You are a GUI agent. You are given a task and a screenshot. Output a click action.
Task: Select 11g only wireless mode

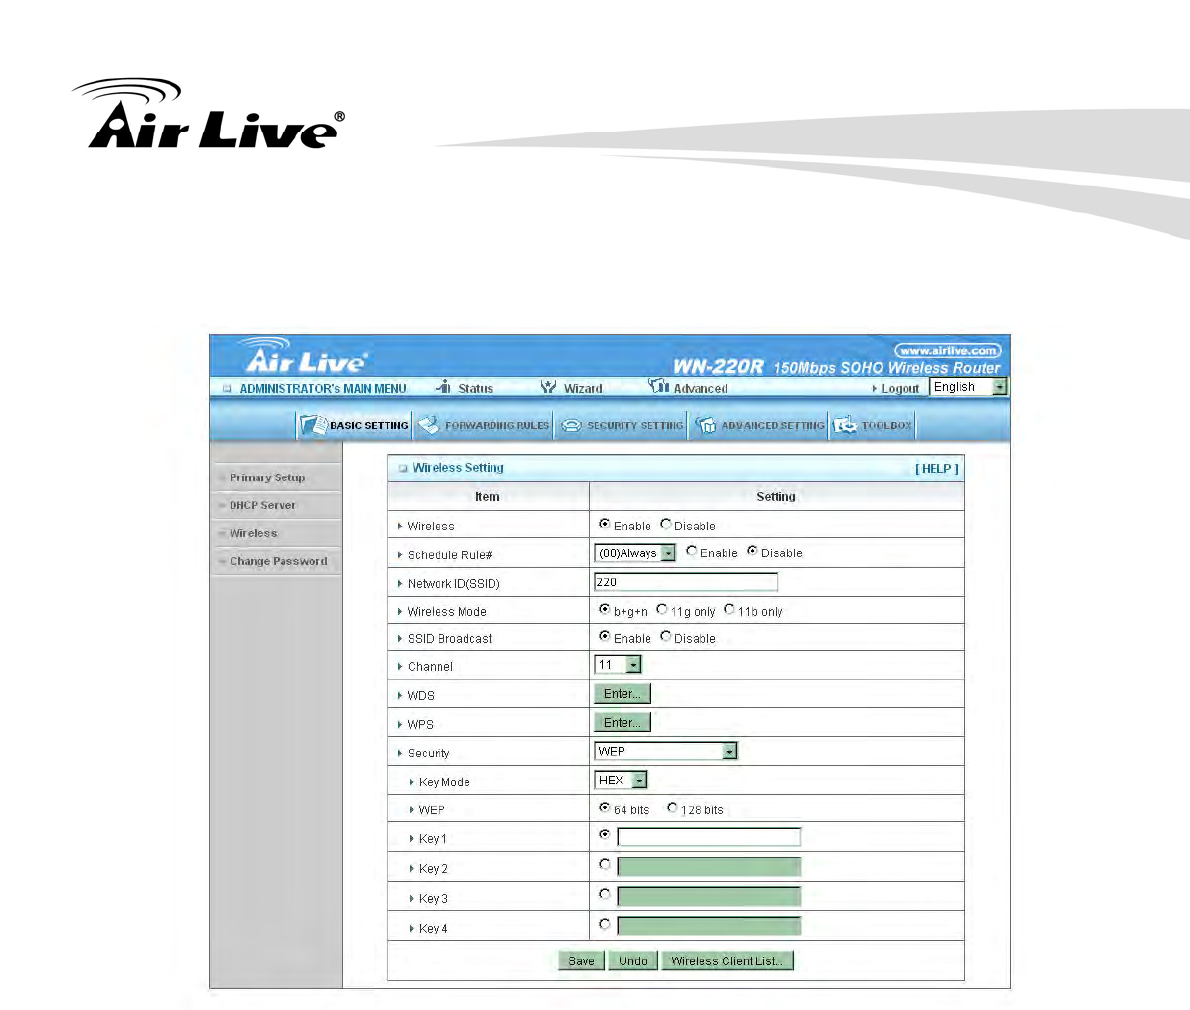(x=662, y=609)
